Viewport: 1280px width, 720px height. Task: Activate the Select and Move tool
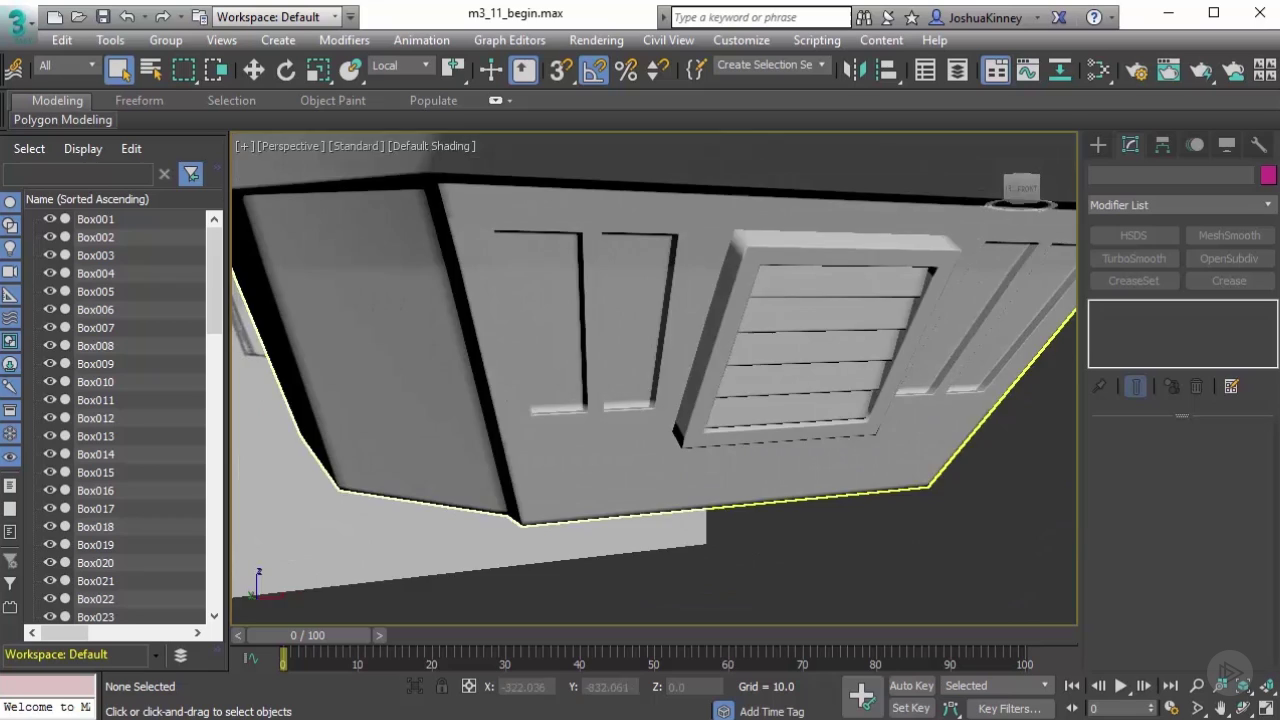(253, 69)
